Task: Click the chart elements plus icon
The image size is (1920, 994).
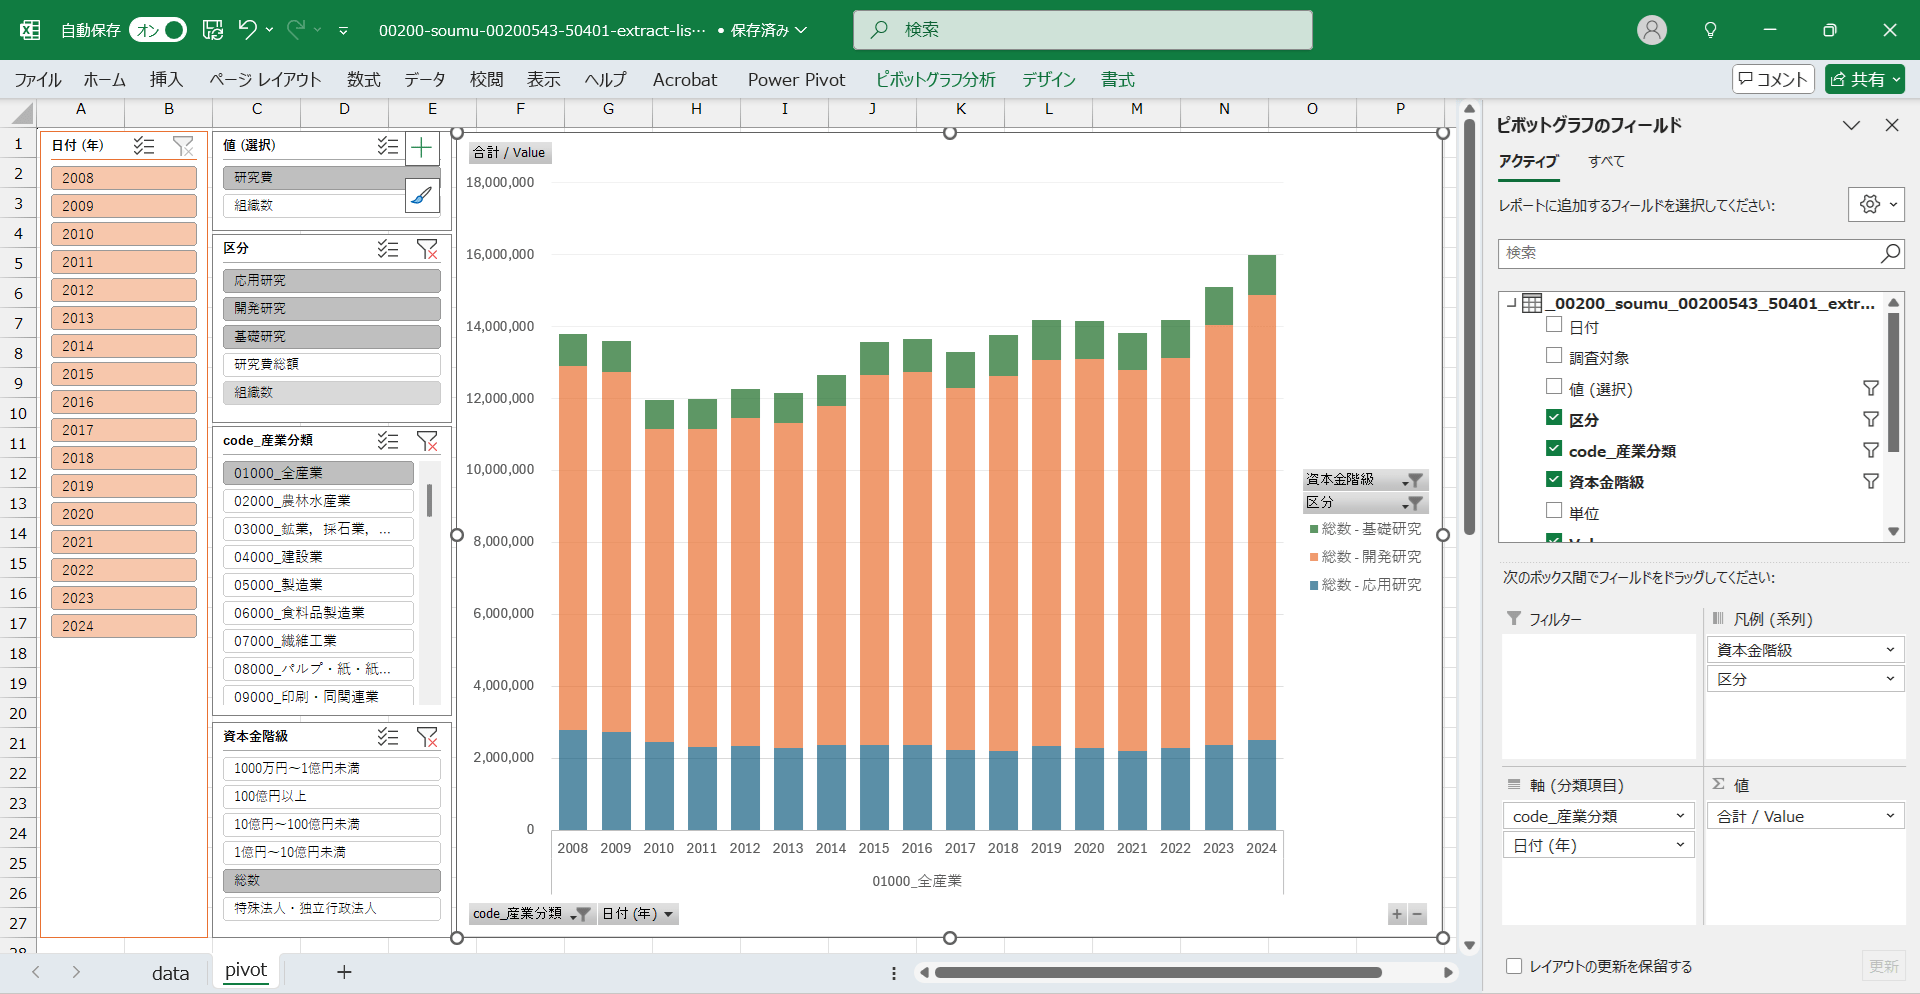Action: pos(422,149)
